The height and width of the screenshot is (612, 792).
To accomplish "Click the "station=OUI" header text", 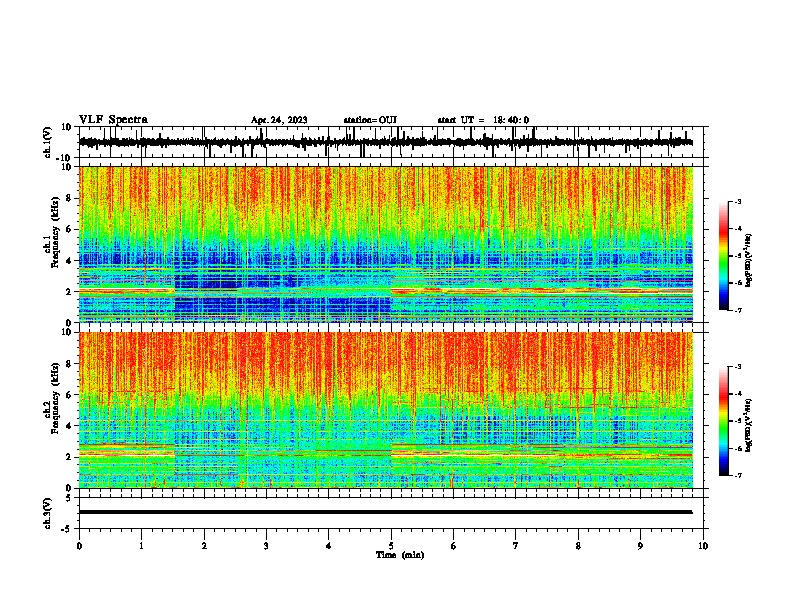I will coord(370,120).
